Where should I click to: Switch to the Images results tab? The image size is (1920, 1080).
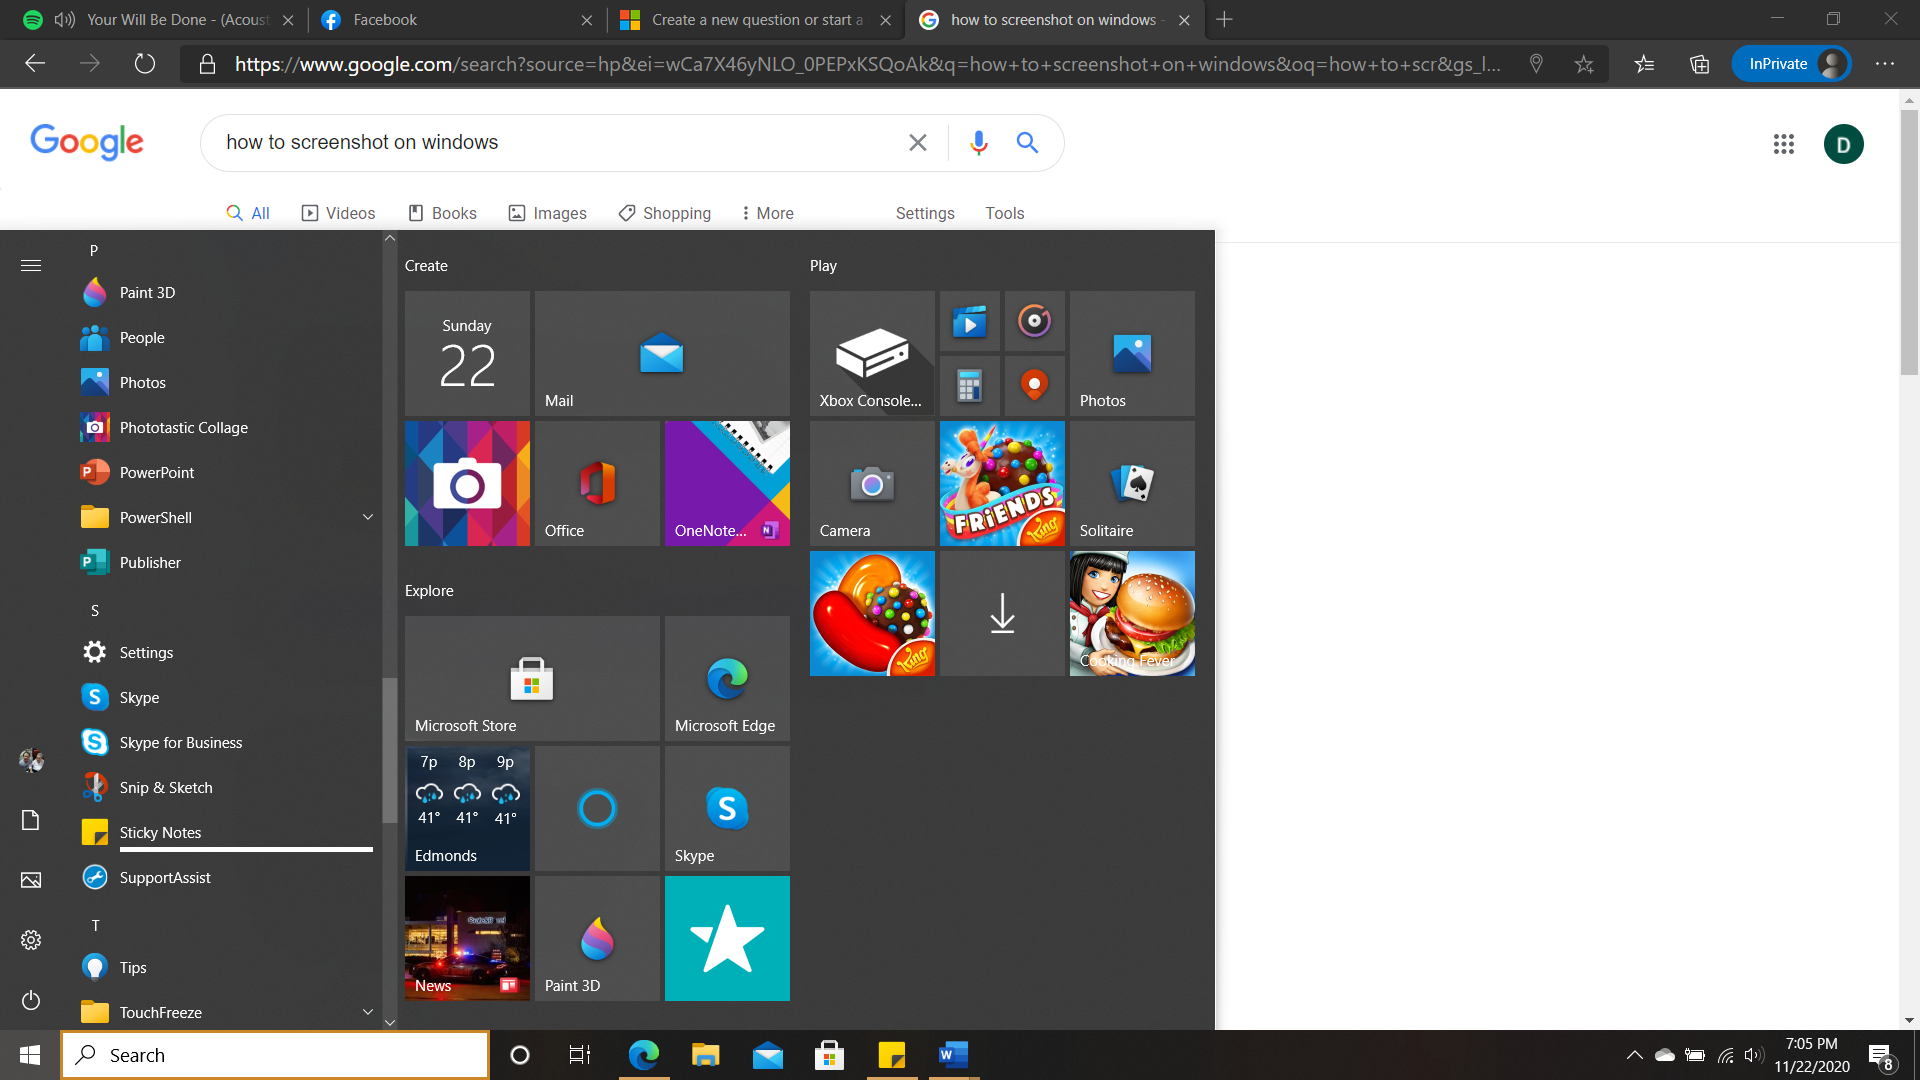[548, 213]
